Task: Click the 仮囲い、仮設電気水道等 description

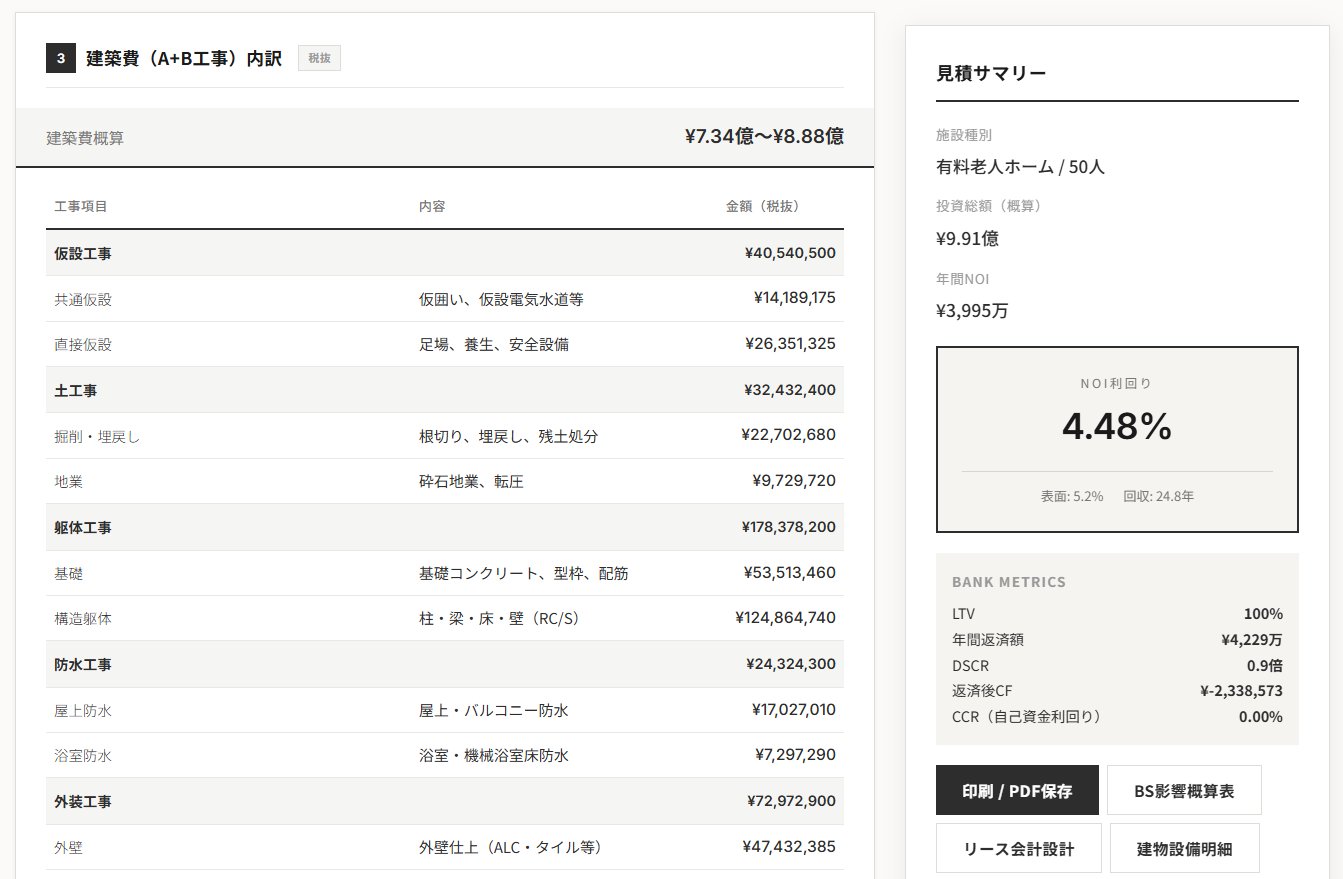Action: pyautogui.click(x=501, y=299)
